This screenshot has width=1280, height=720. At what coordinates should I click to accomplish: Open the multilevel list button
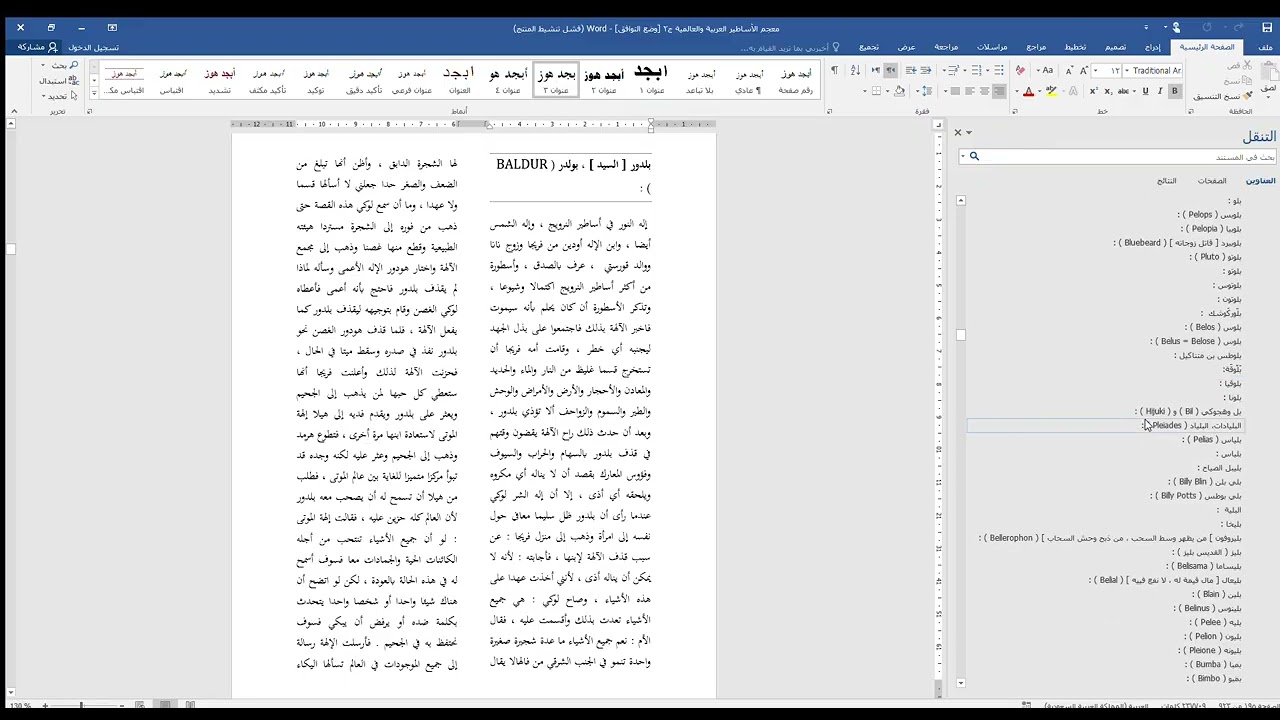(953, 70)
